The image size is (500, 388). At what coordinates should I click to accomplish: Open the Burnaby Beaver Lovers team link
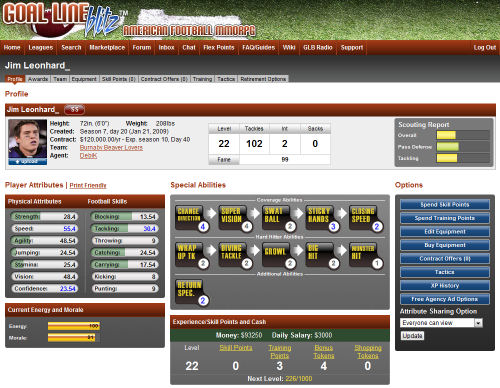pyautogui.click(x=111, y=148)
